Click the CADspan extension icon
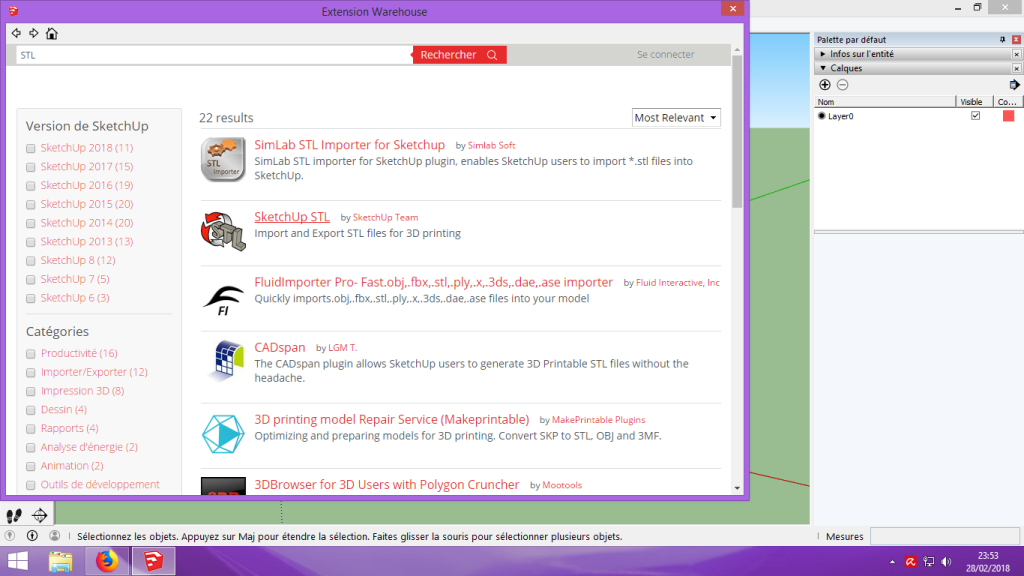The height and width of the screenshot is (576, 1024). (x=225, y=360)
